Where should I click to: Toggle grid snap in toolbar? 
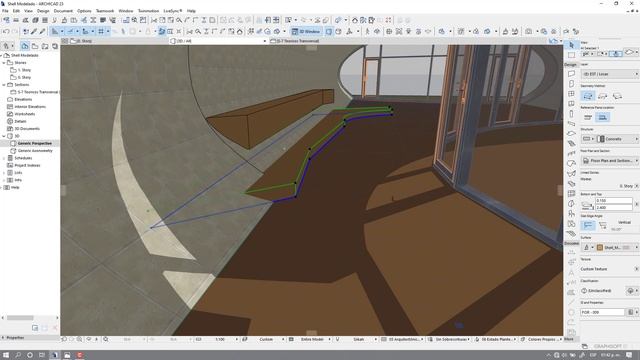tap(101, 31)
